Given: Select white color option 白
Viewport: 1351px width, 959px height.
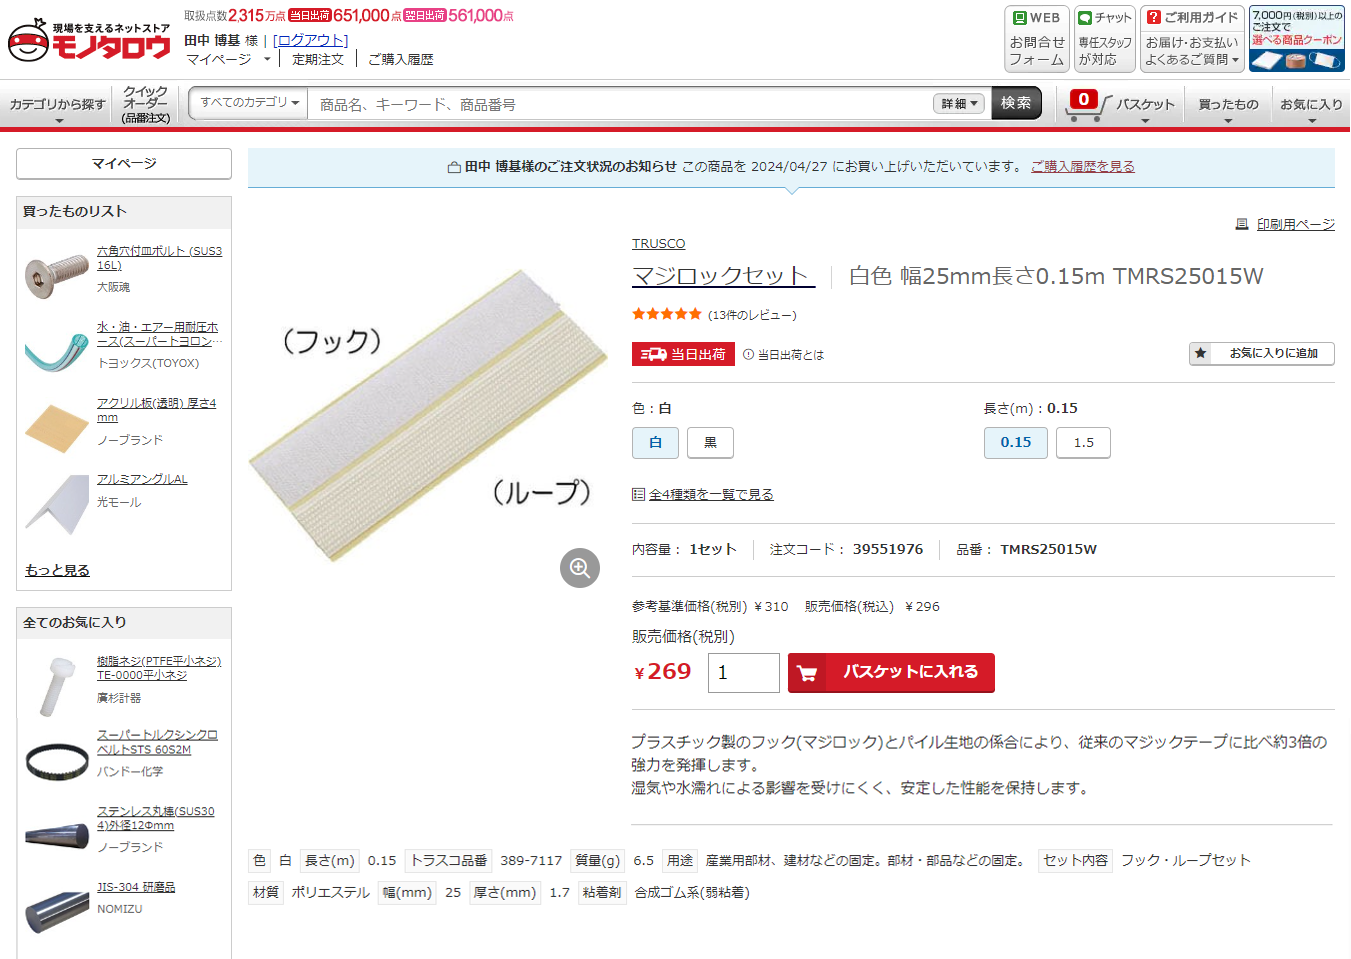Looking at the screenshot, I should (656, 443).
